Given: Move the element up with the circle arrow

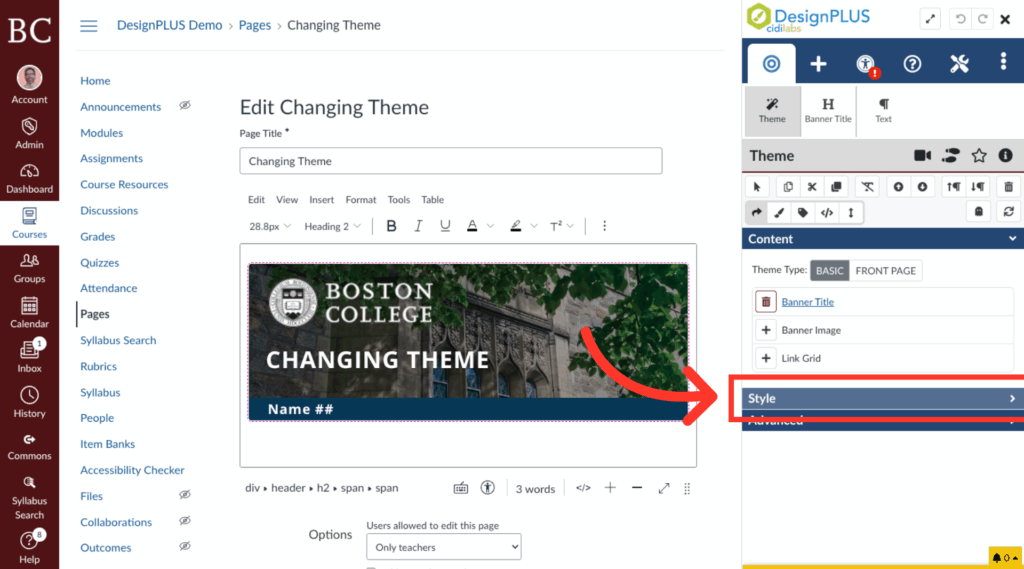Looking at the screenshot, I should (899, 187).
